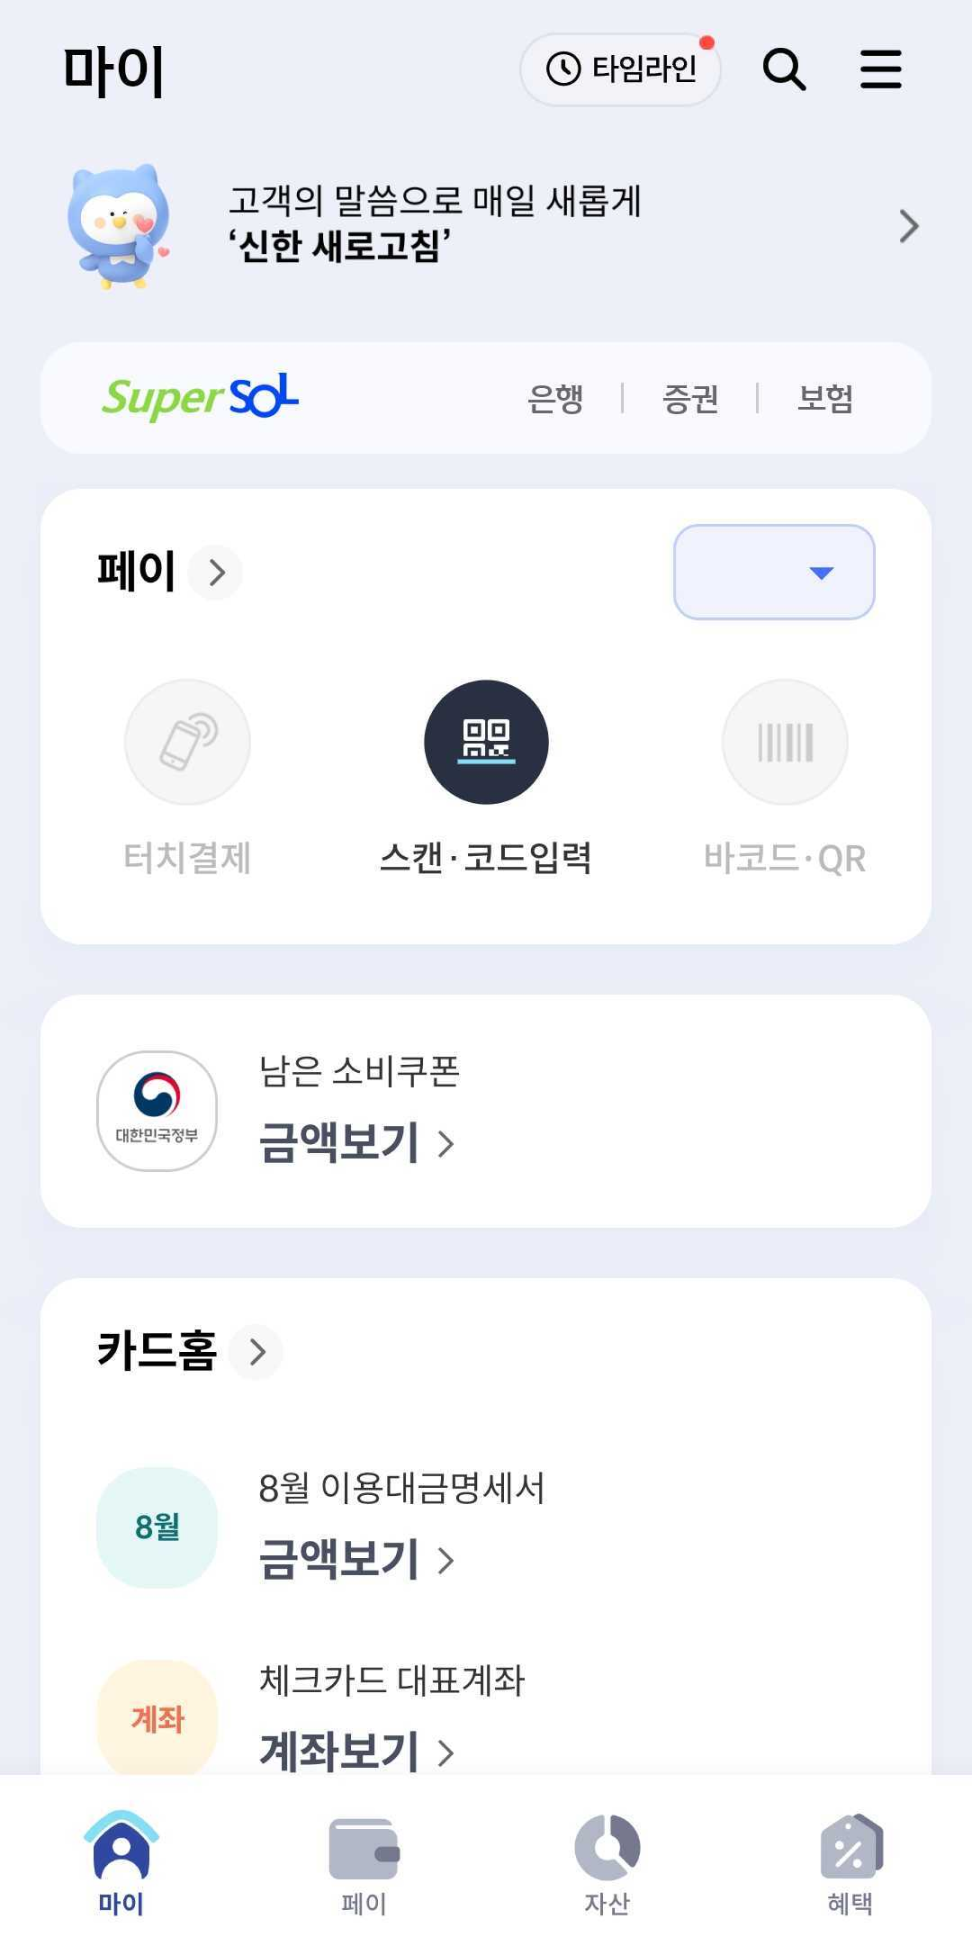Viewport: 972px width, 1938px height.
Task: Go to the 혜택 benefits tab
Action: 850,1865
